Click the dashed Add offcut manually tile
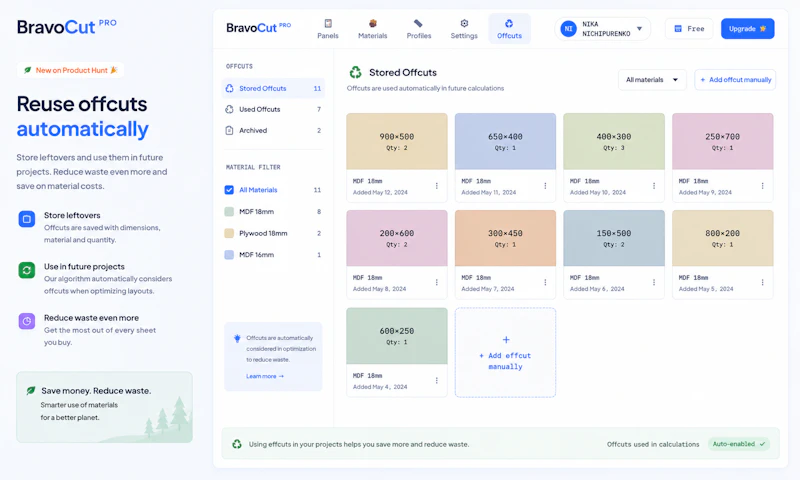The image size is (800, 480). click(x=505, y=352)
